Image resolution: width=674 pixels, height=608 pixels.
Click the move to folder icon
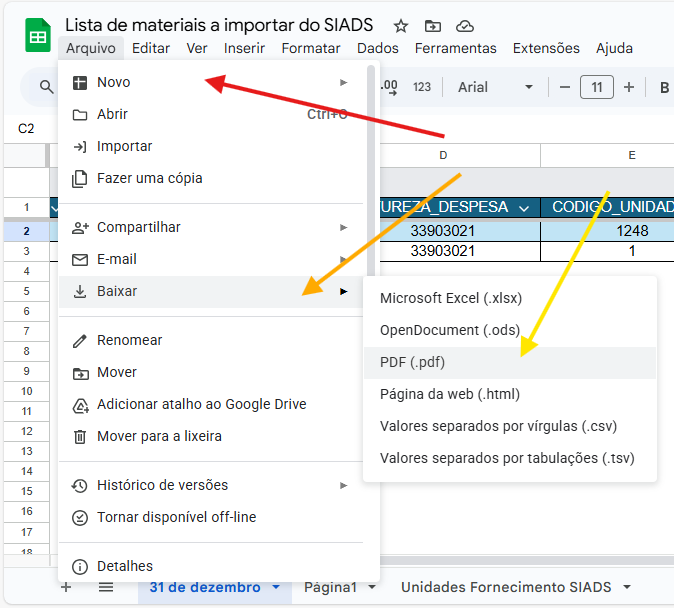(x=432, y=26)
